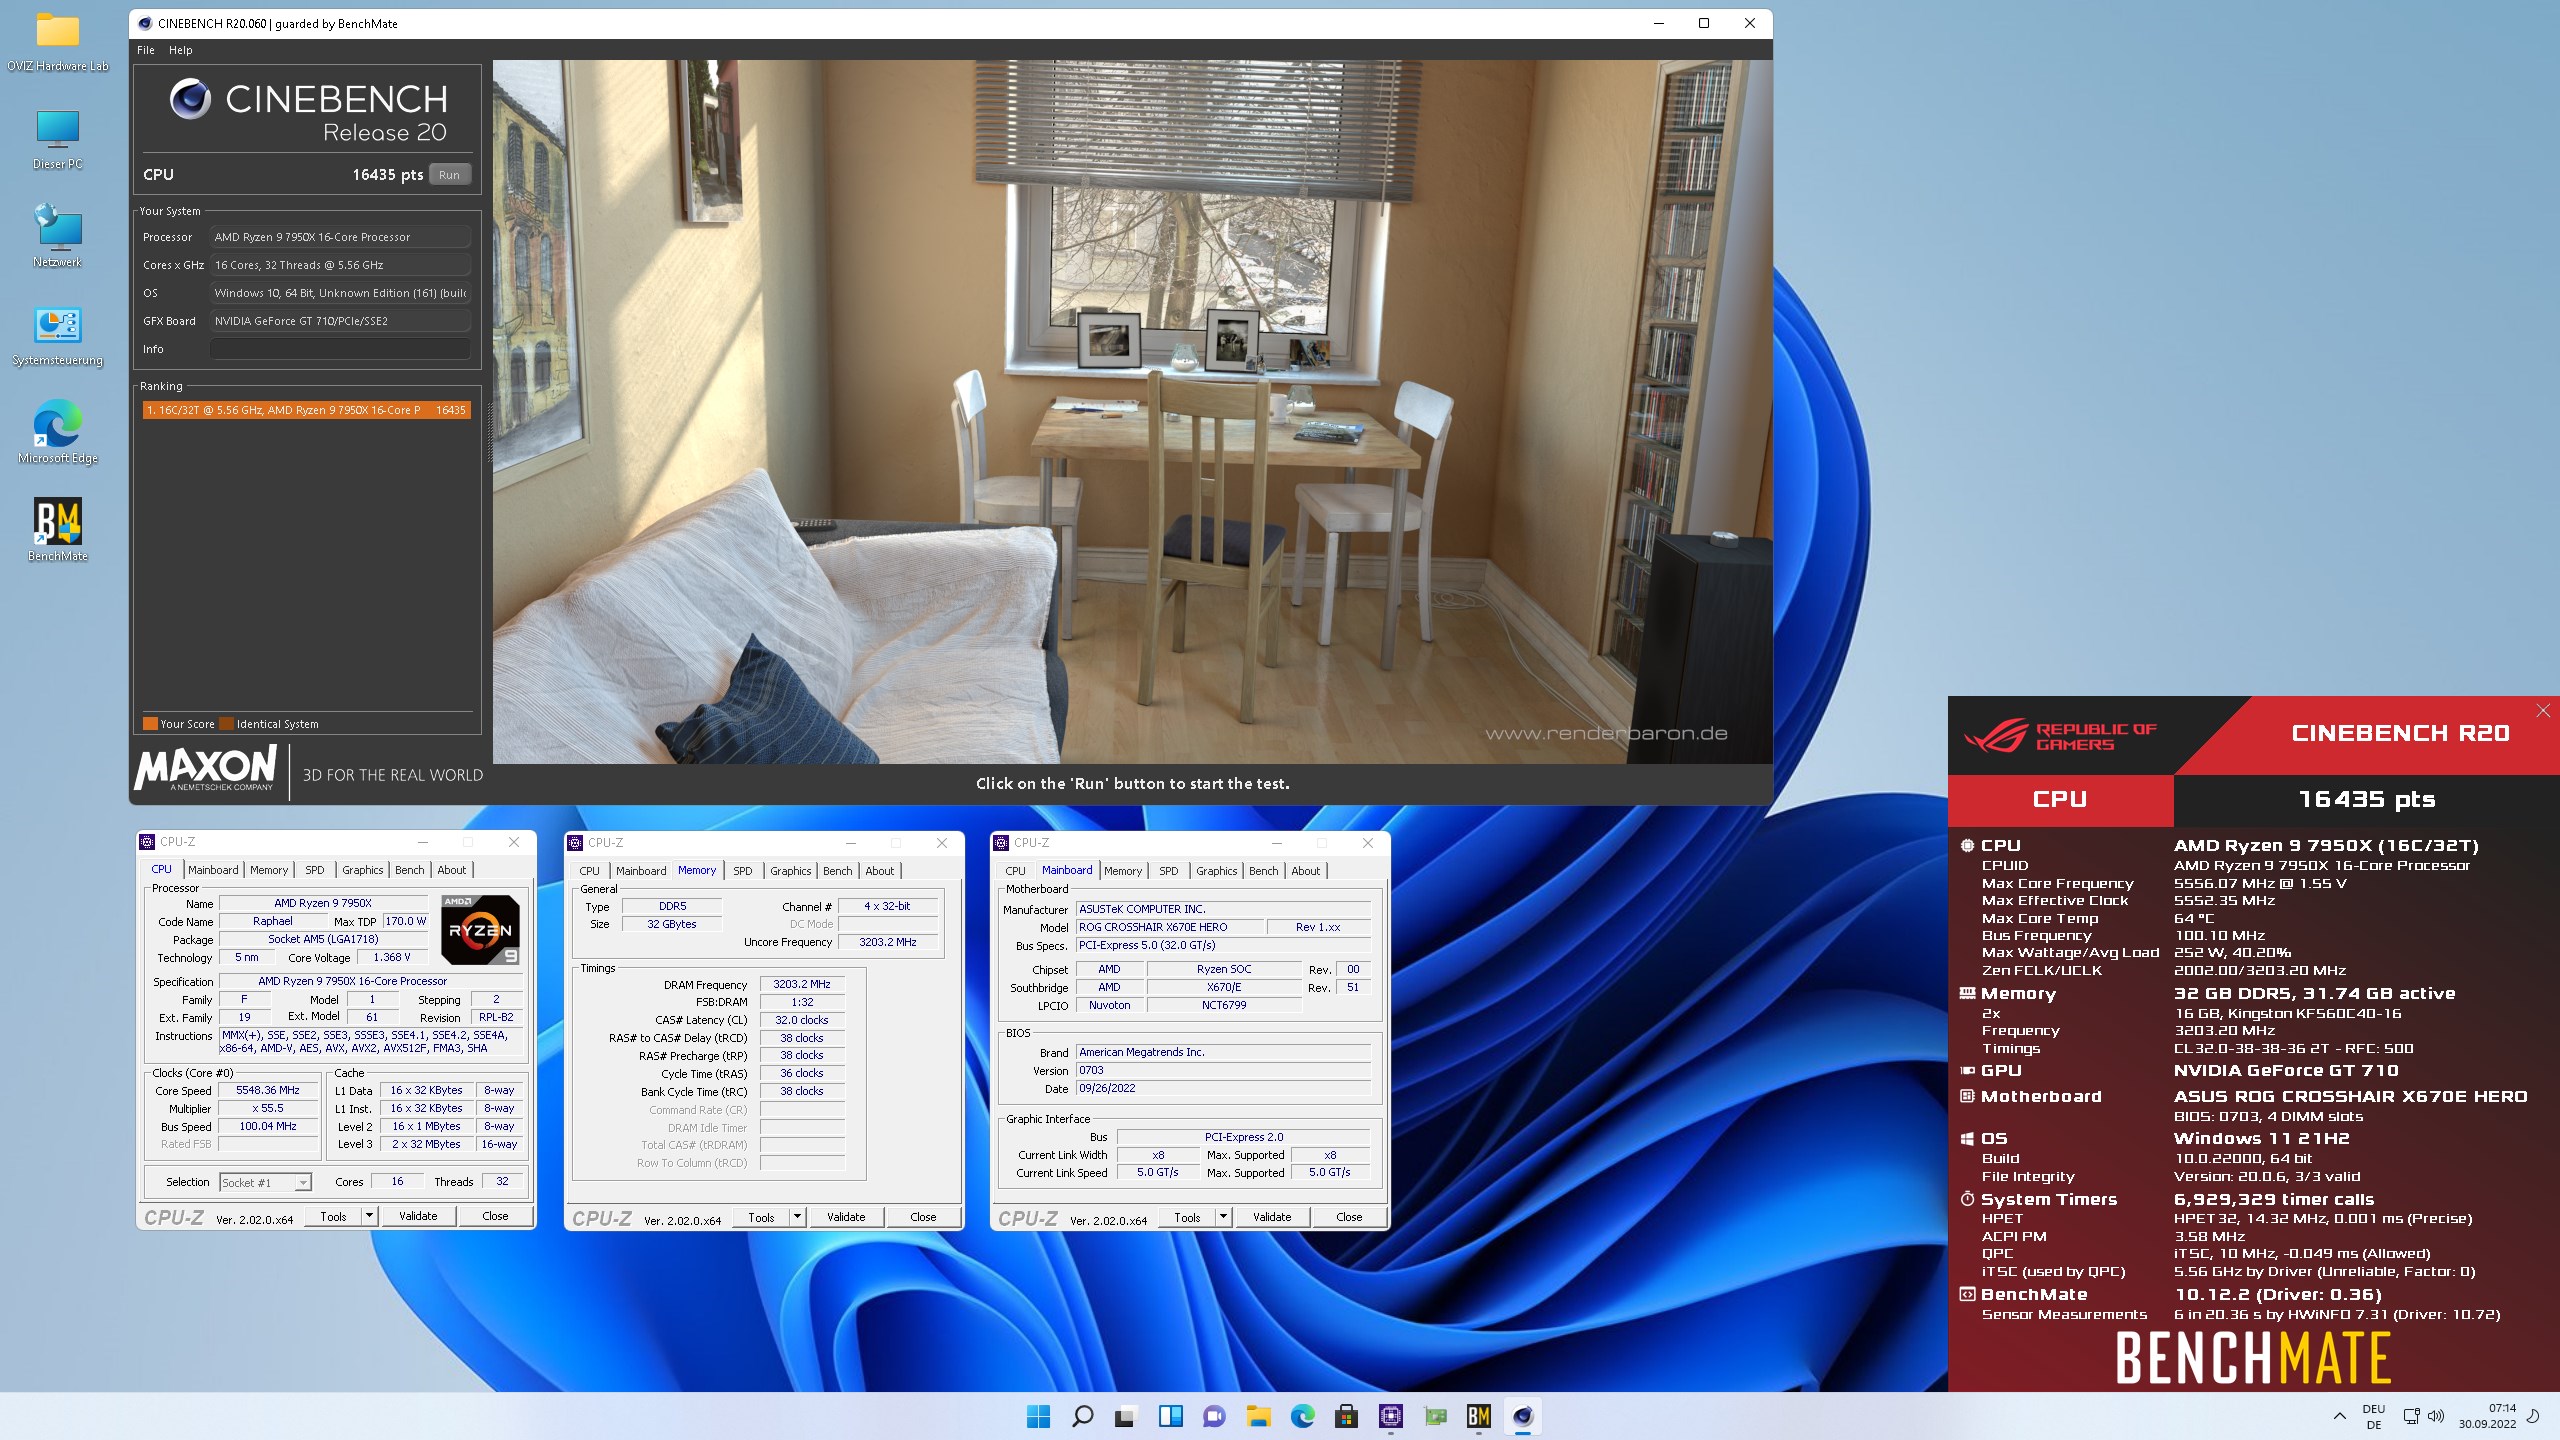Open the volume tray icon
Image resolution: width=2560 pixels, height=1440 pixels.
(2436, 1416)
